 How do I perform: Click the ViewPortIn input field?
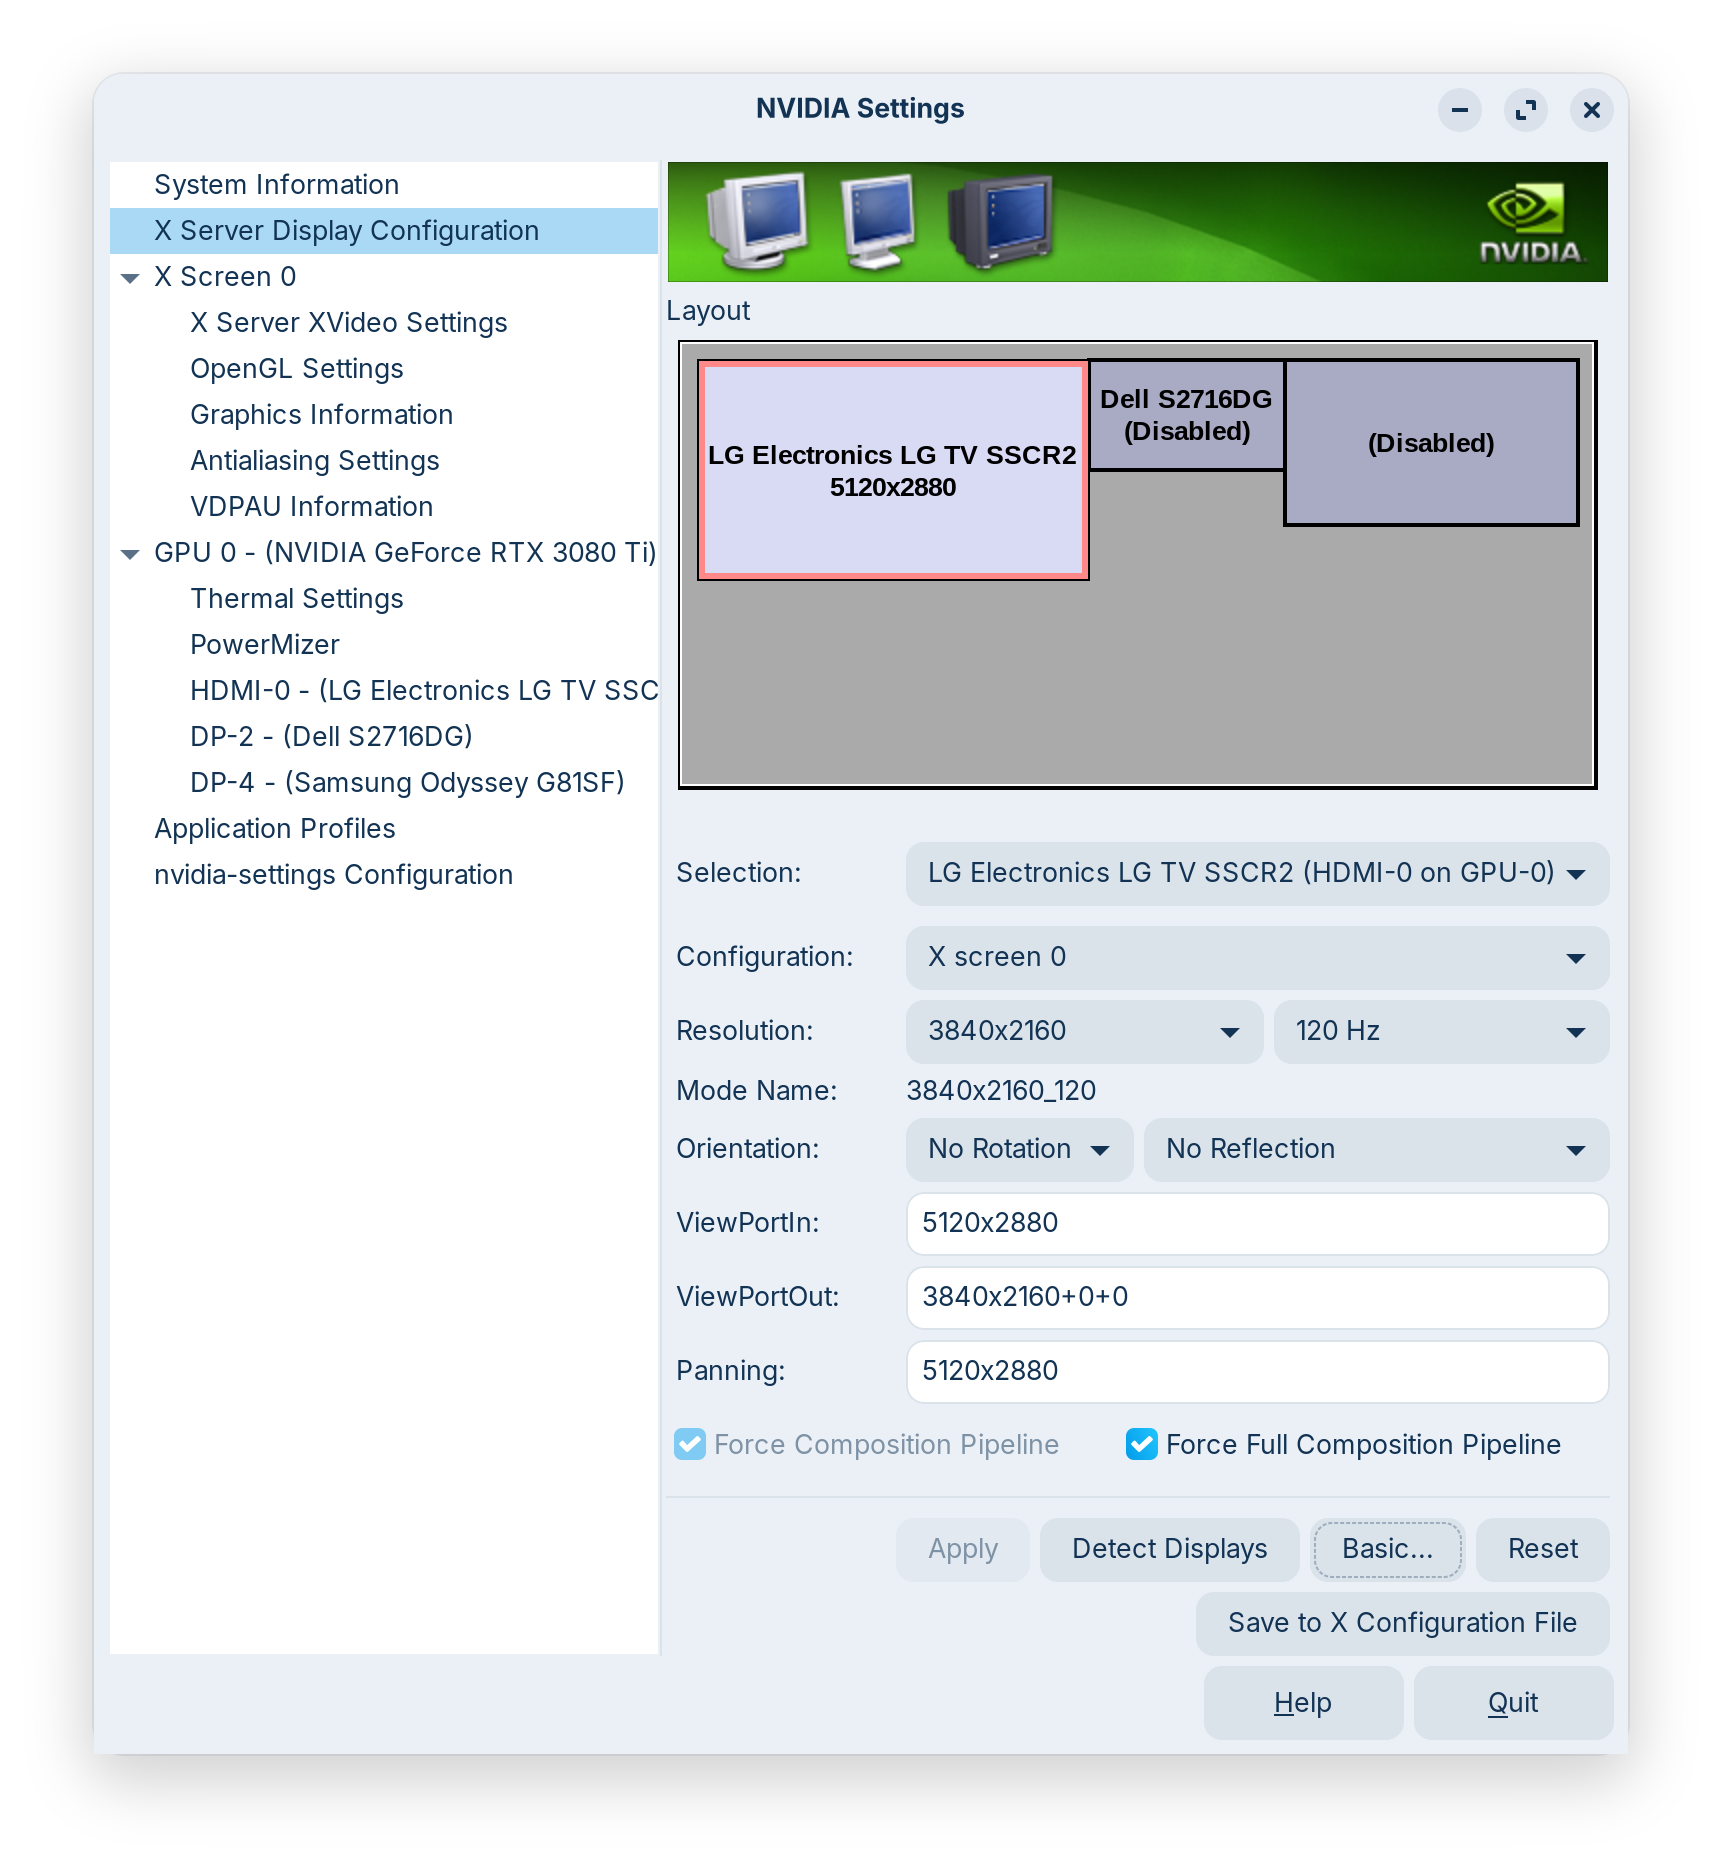coord(1256,1223)
